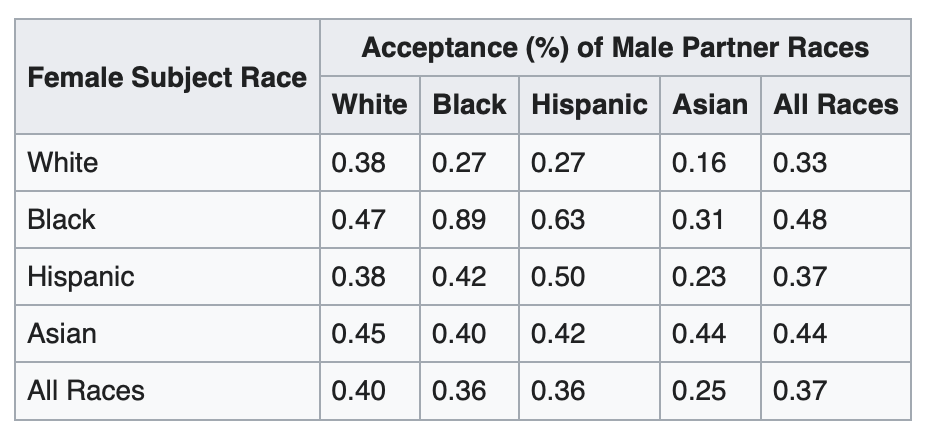Select the 0.63 cell in the Black row
928x434 pixels.
558,219
